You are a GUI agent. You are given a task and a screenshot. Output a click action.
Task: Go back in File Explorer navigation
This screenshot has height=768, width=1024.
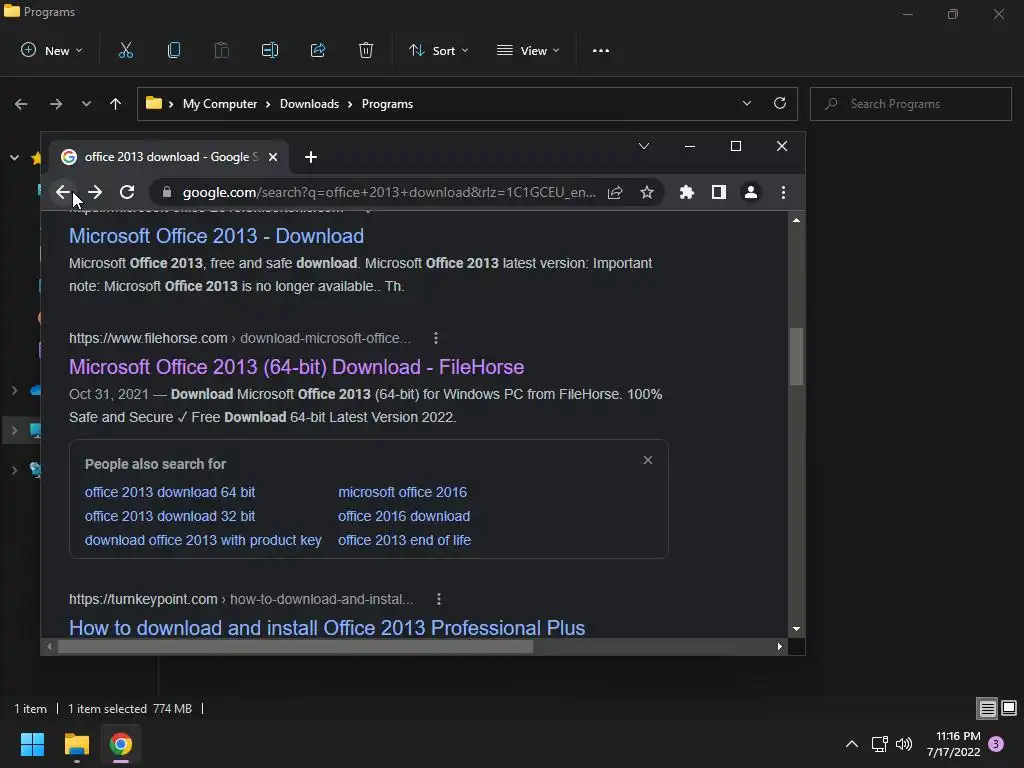point(21,104)
